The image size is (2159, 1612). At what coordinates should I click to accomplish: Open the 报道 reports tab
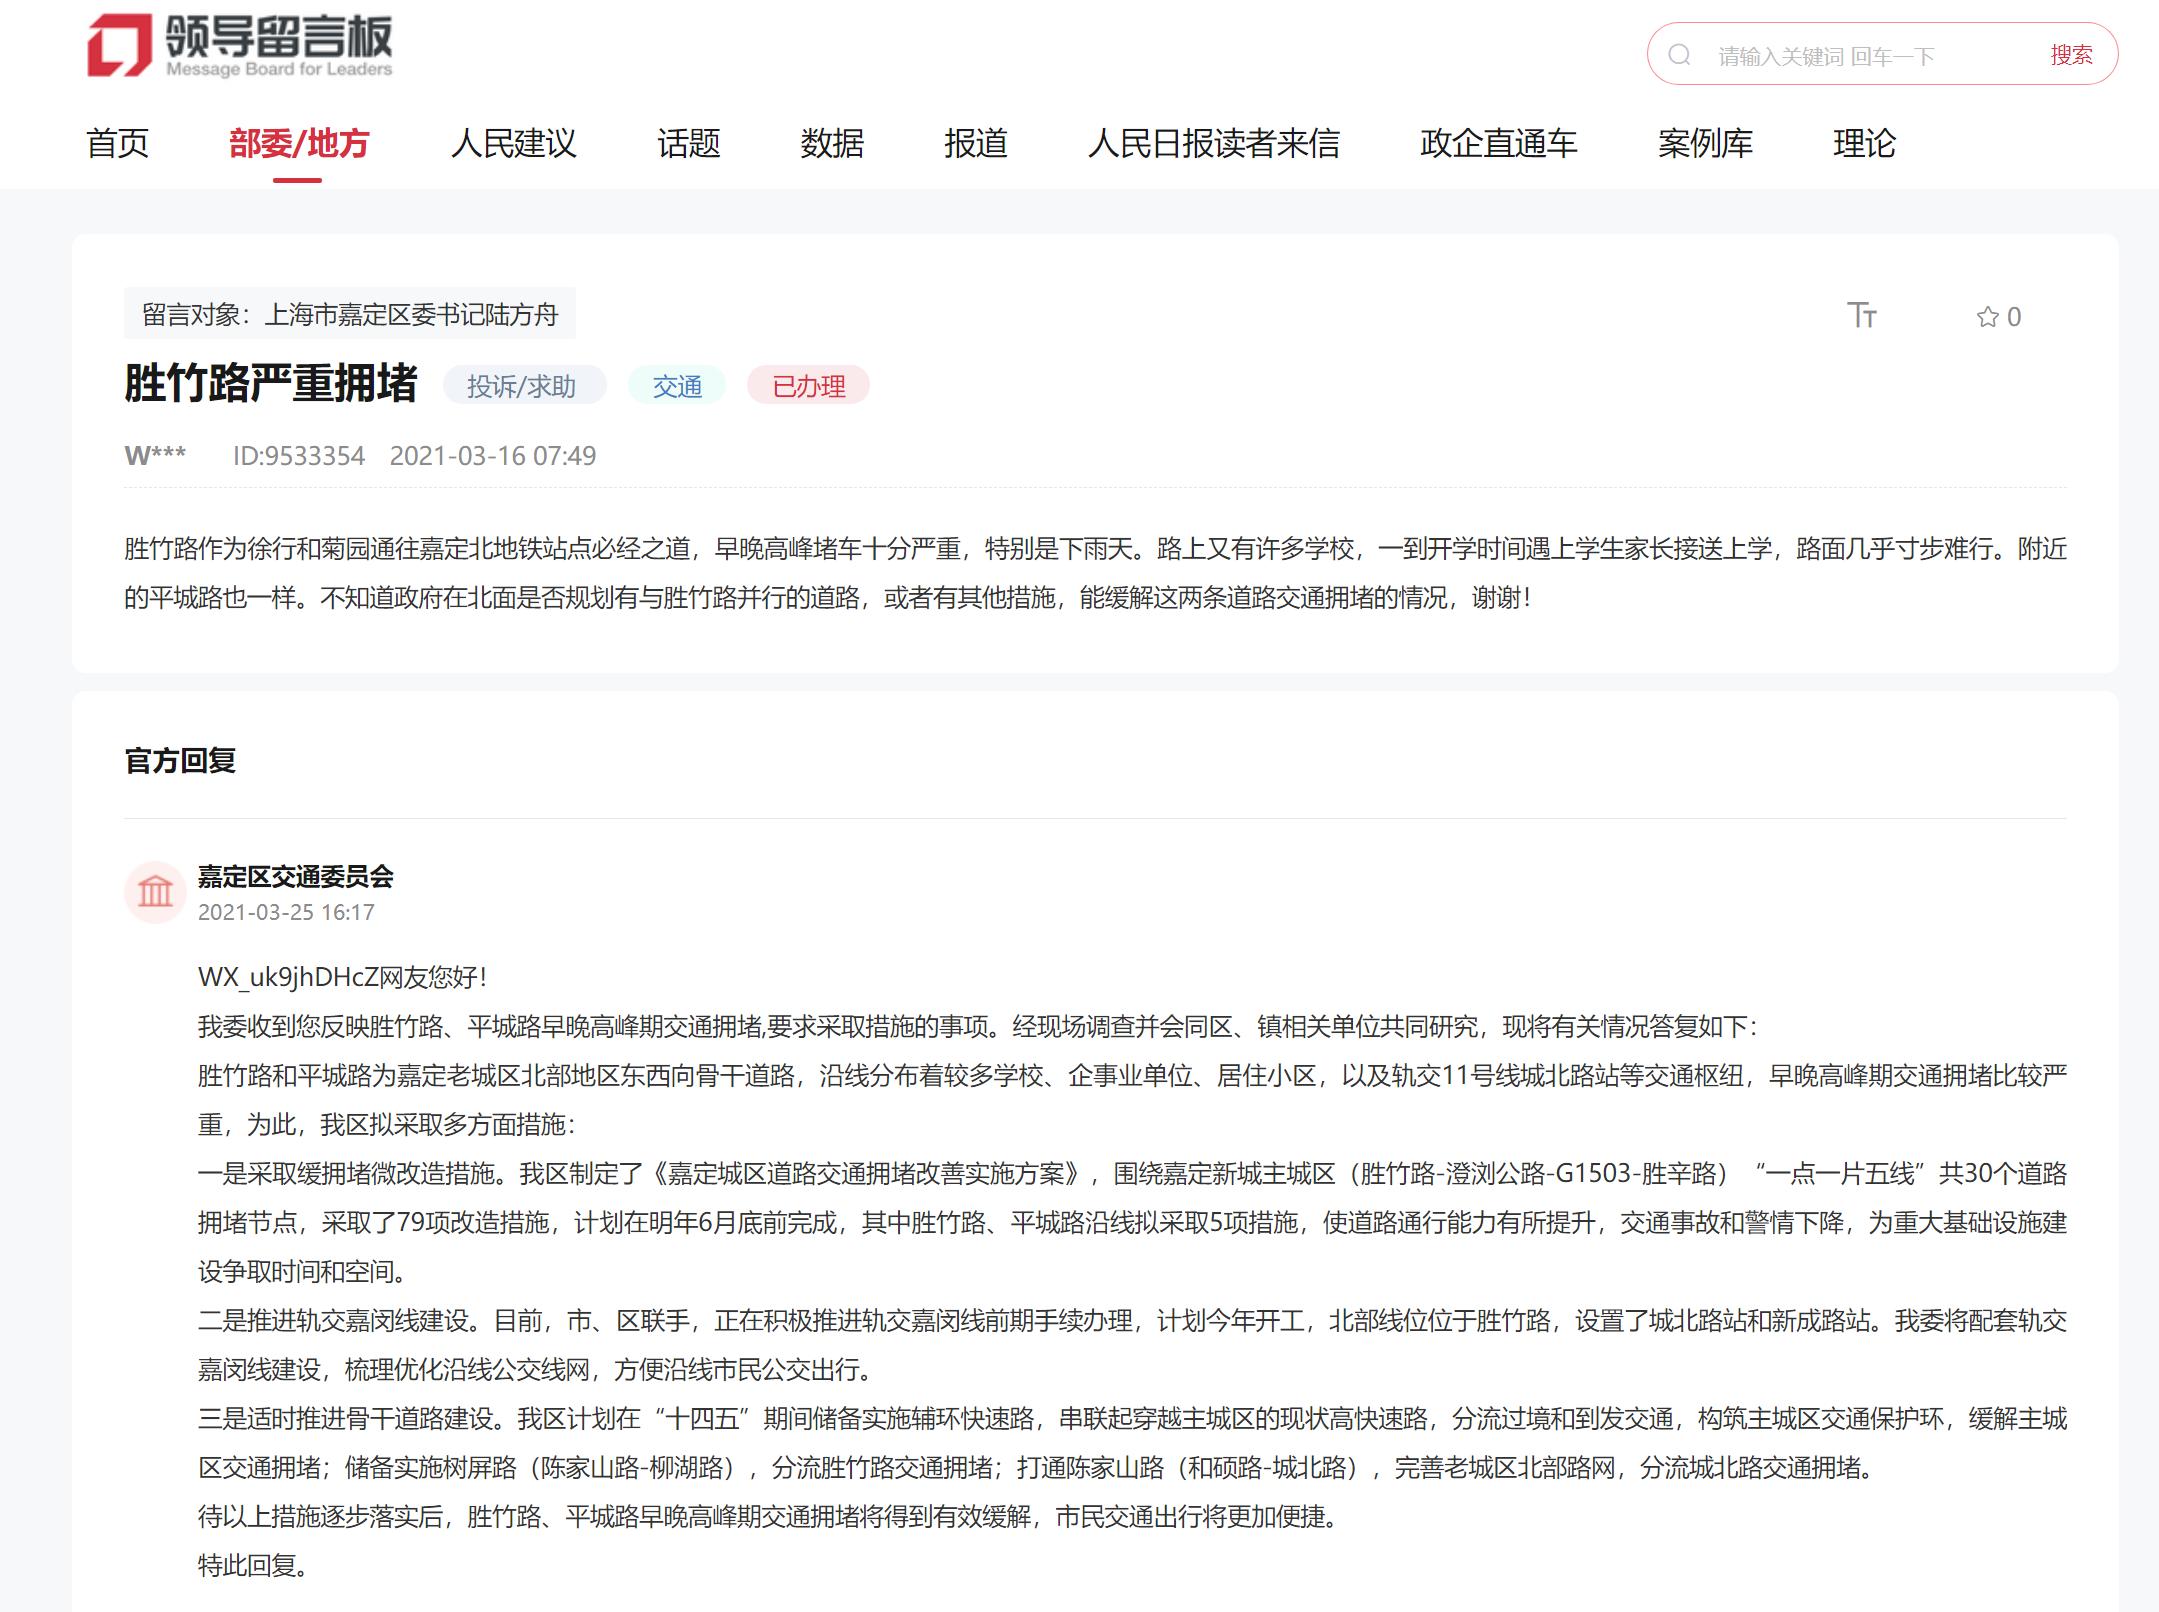(975, 143)
